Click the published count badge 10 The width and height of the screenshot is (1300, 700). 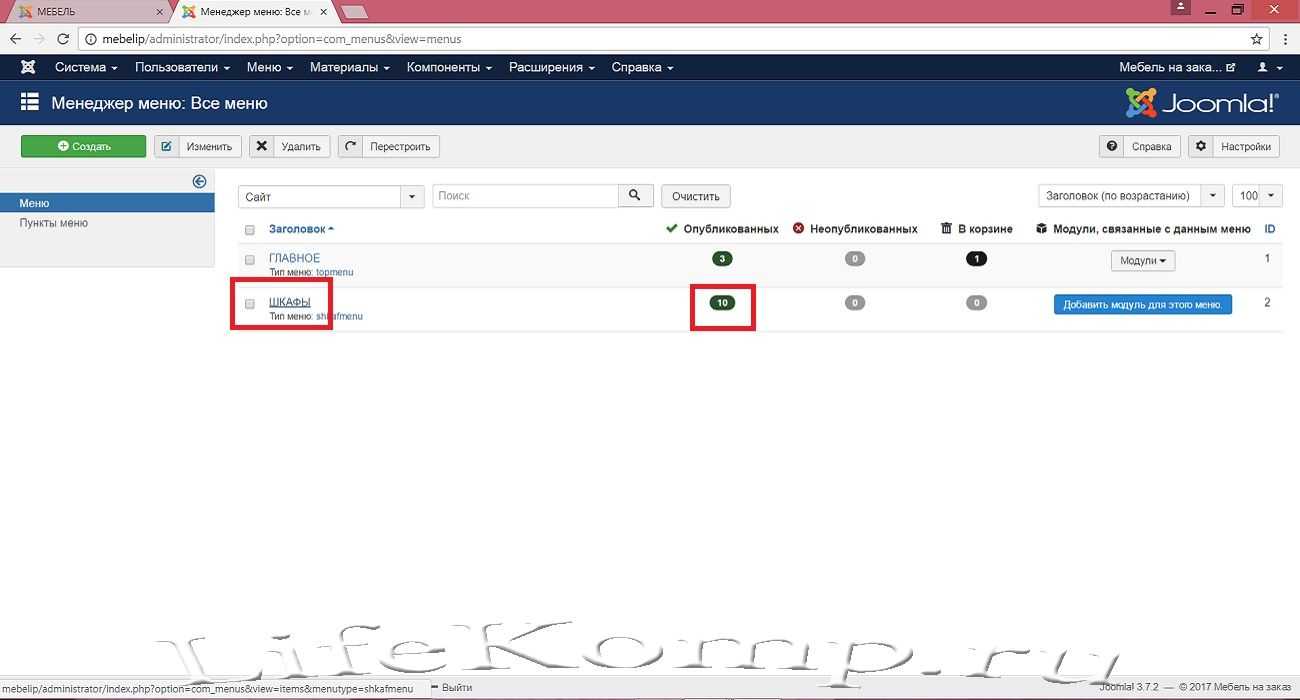pyautogui.click(x=722, y=303)
